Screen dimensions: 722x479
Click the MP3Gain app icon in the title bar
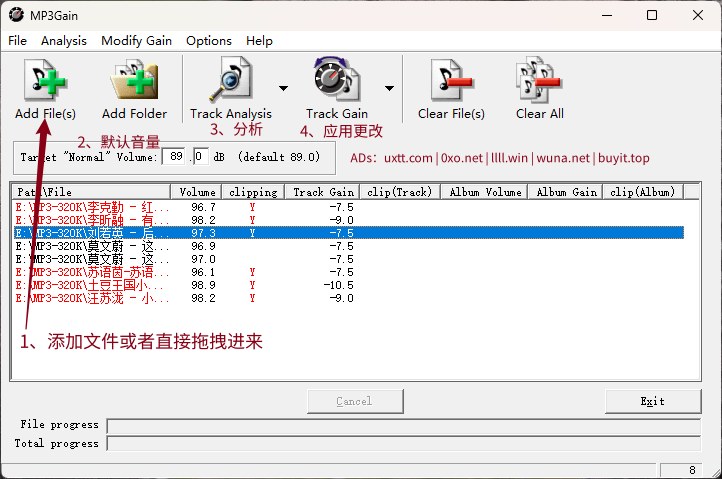click(17, 15)
